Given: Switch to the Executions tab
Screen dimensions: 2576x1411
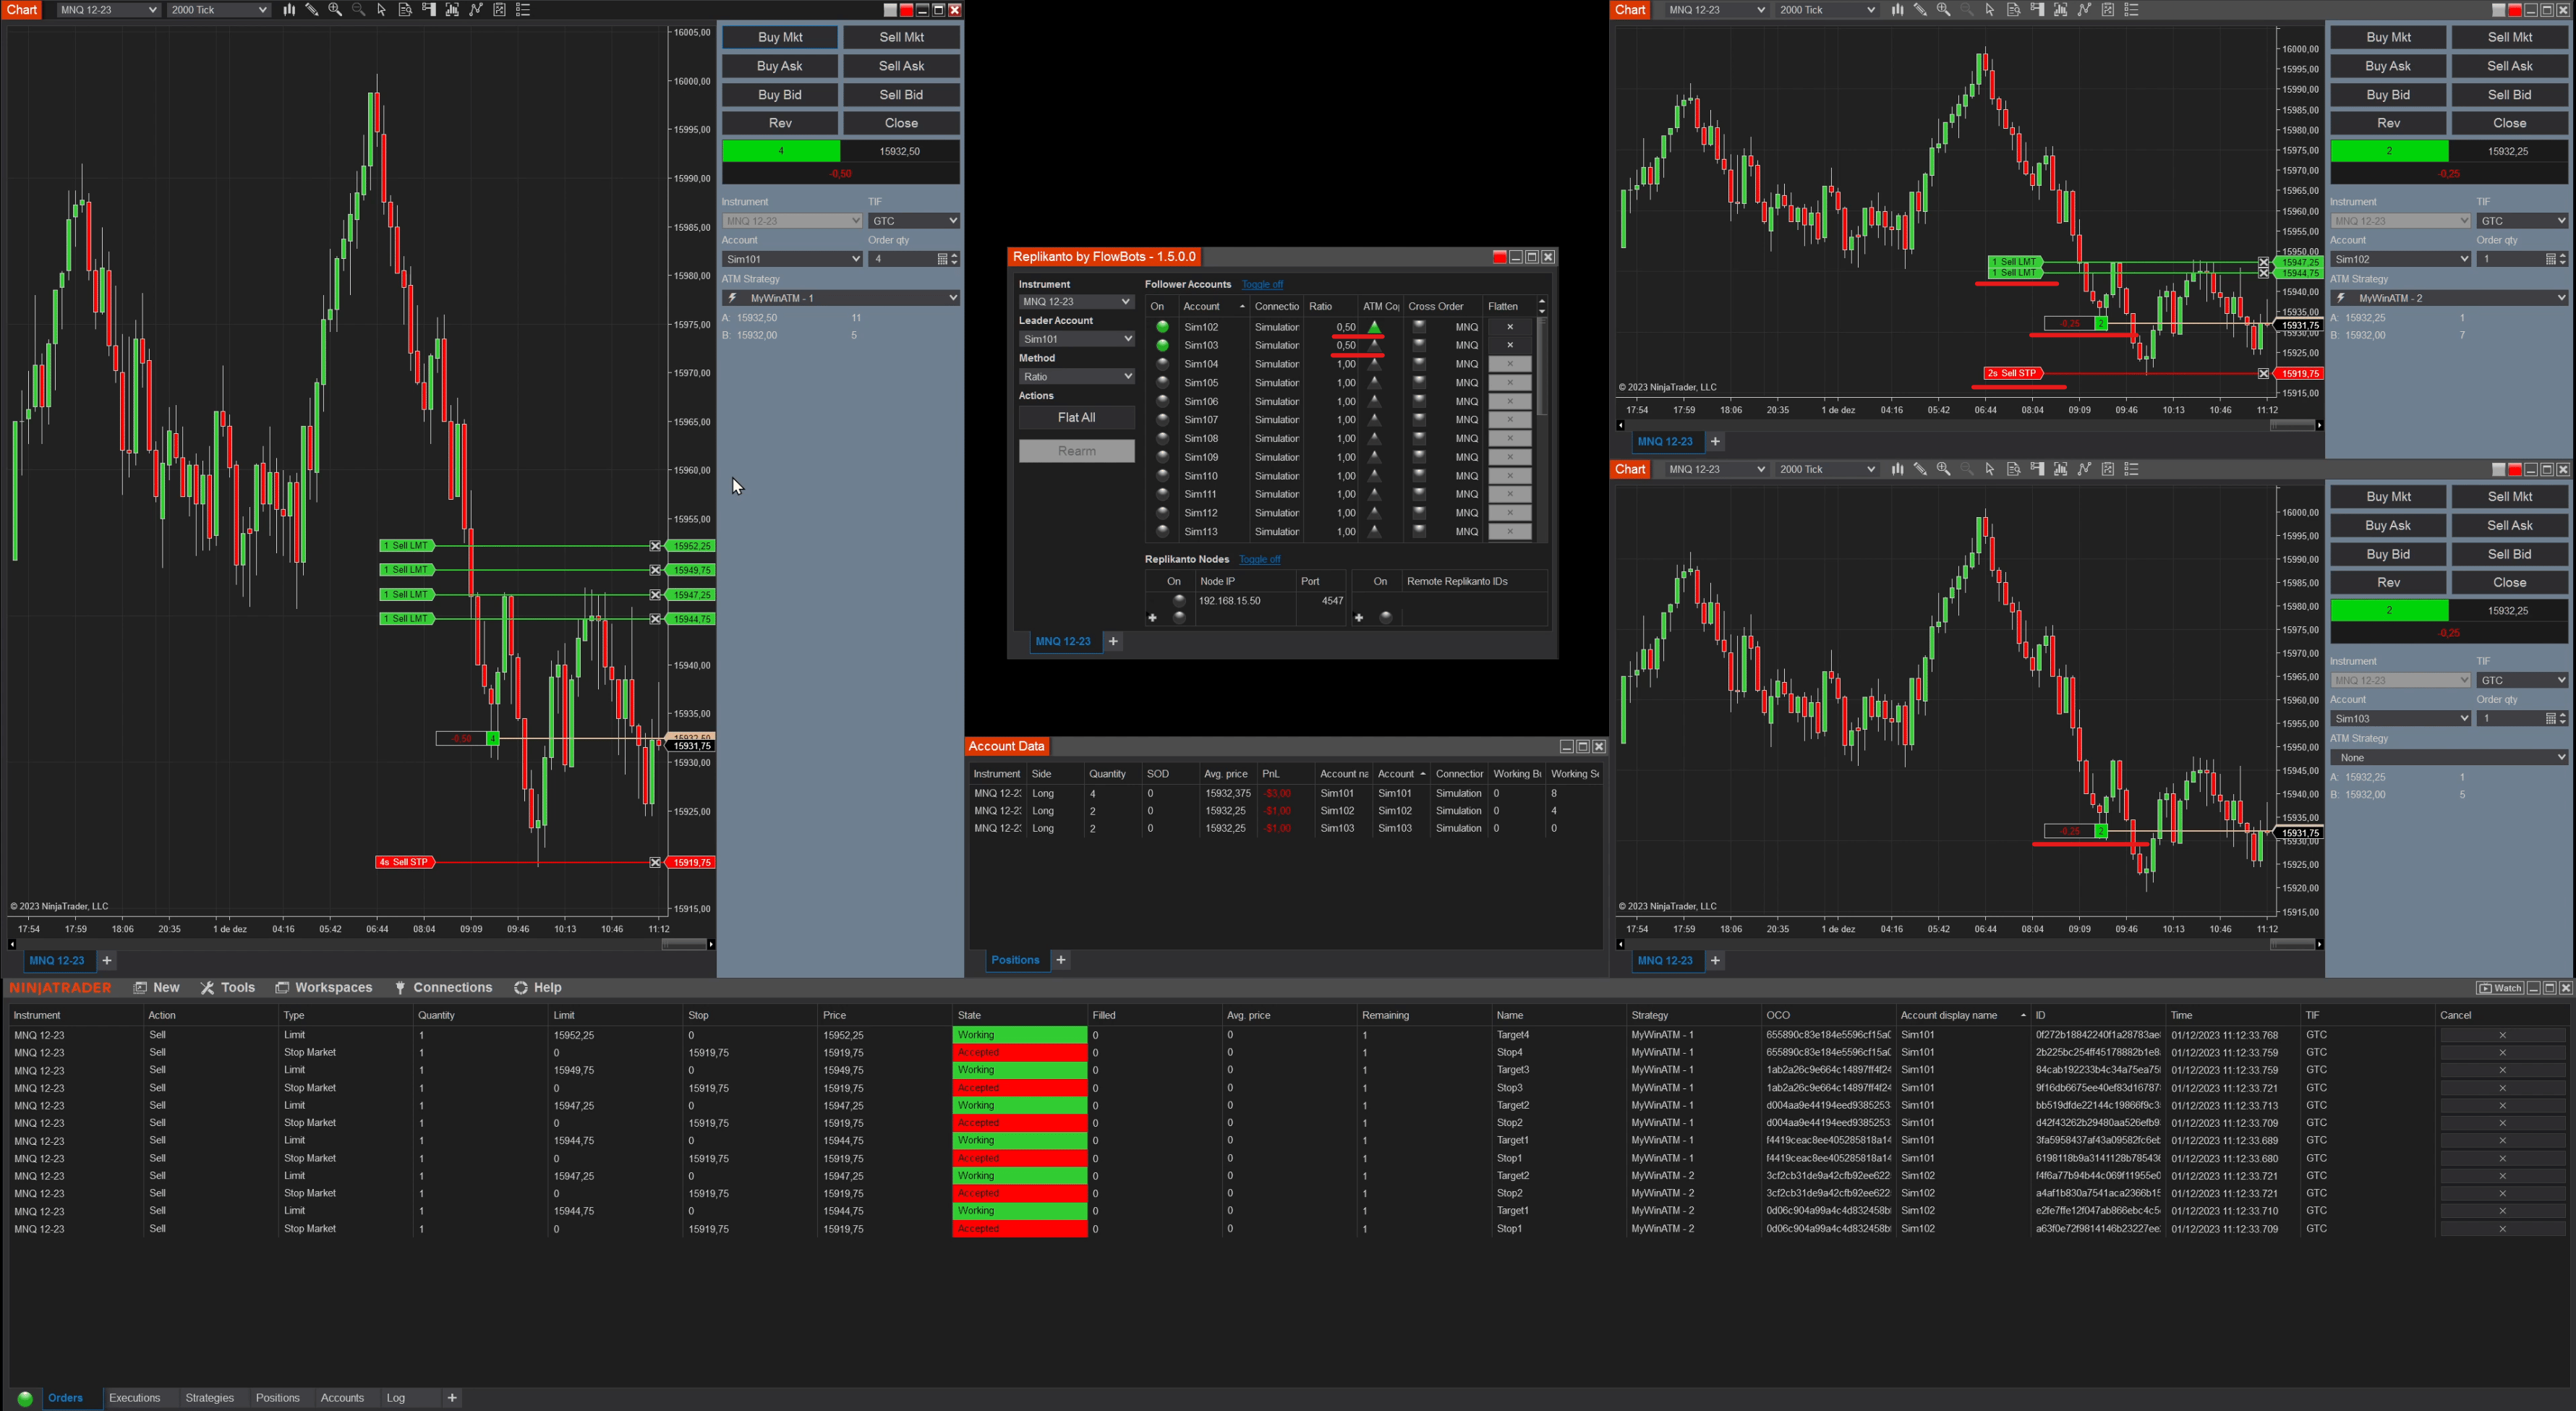Looking at the screenshot, I should 134,1398.
